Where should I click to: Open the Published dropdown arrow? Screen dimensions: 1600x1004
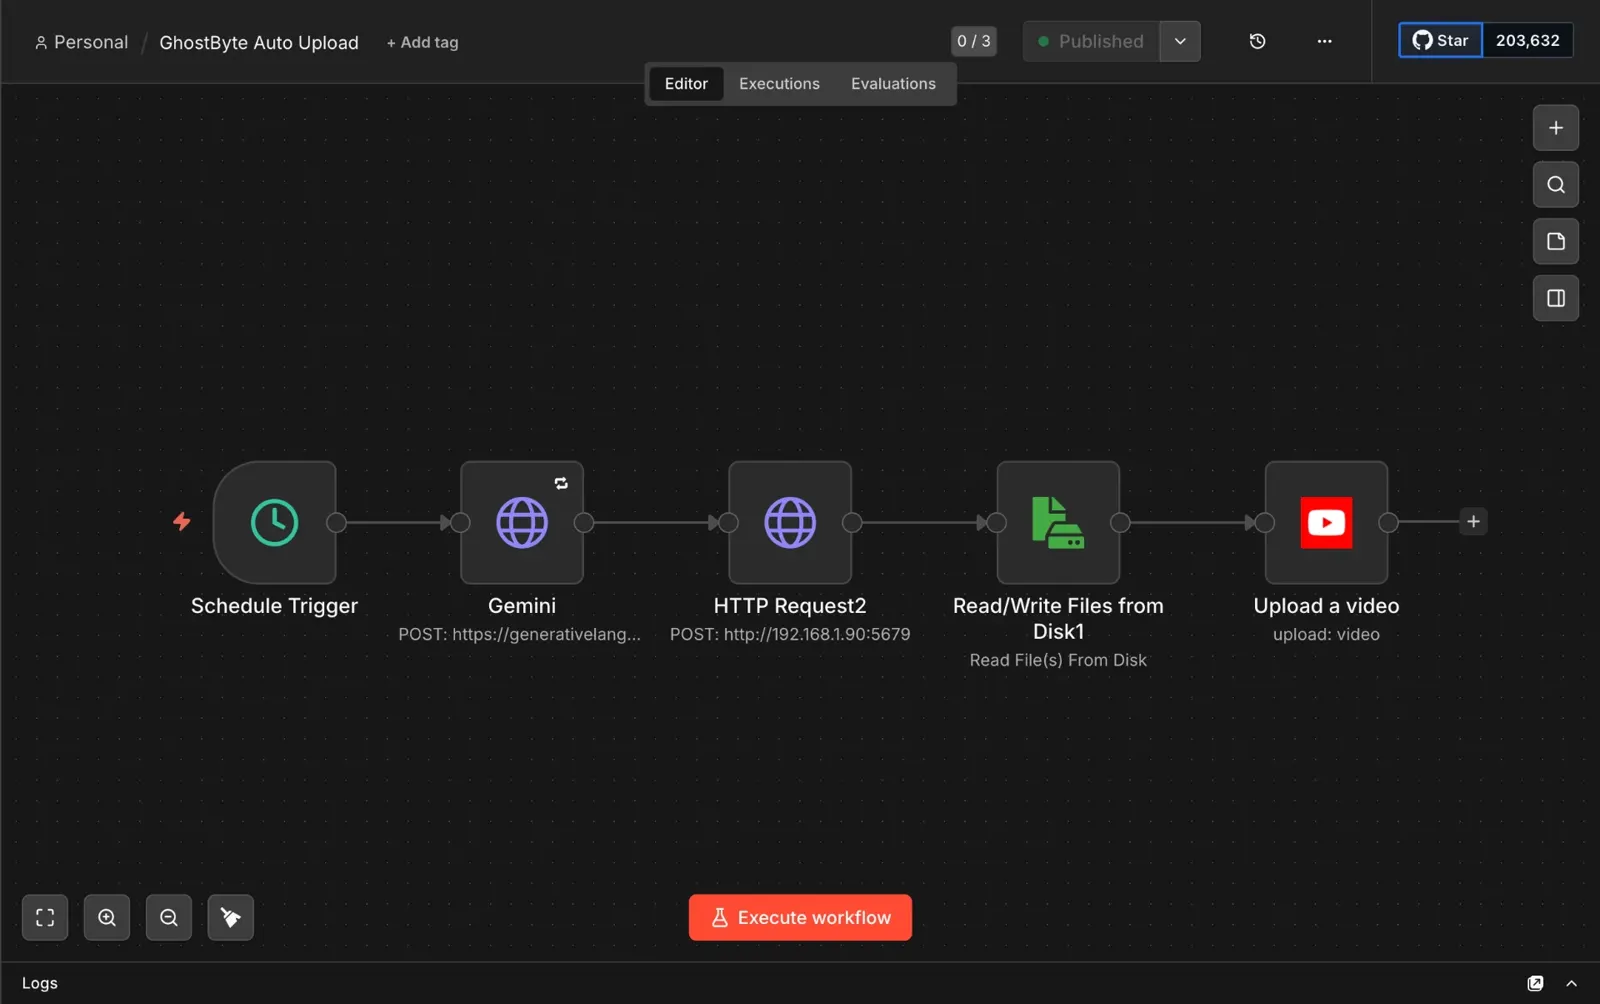pyautogui.click(x=1180, y=41)
